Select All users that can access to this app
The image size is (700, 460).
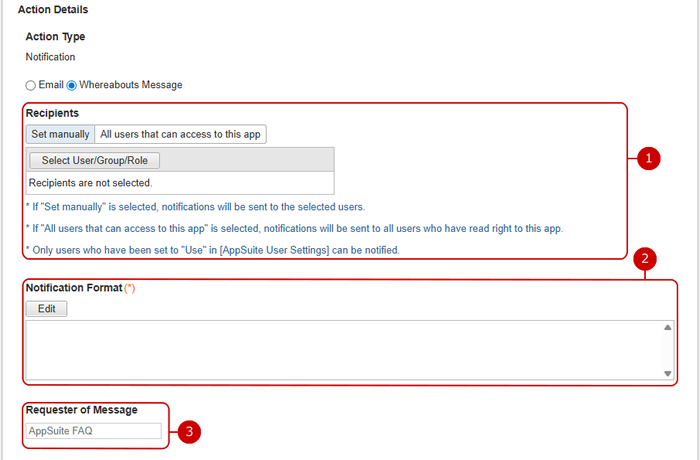(x=181, y=134)
